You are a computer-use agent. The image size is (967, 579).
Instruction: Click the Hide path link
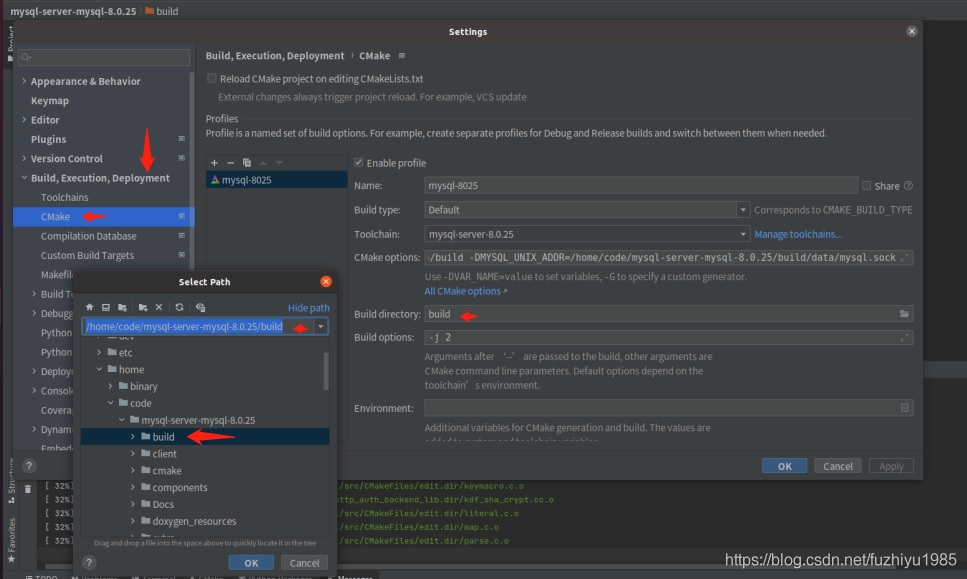click(x=309, y=307)
